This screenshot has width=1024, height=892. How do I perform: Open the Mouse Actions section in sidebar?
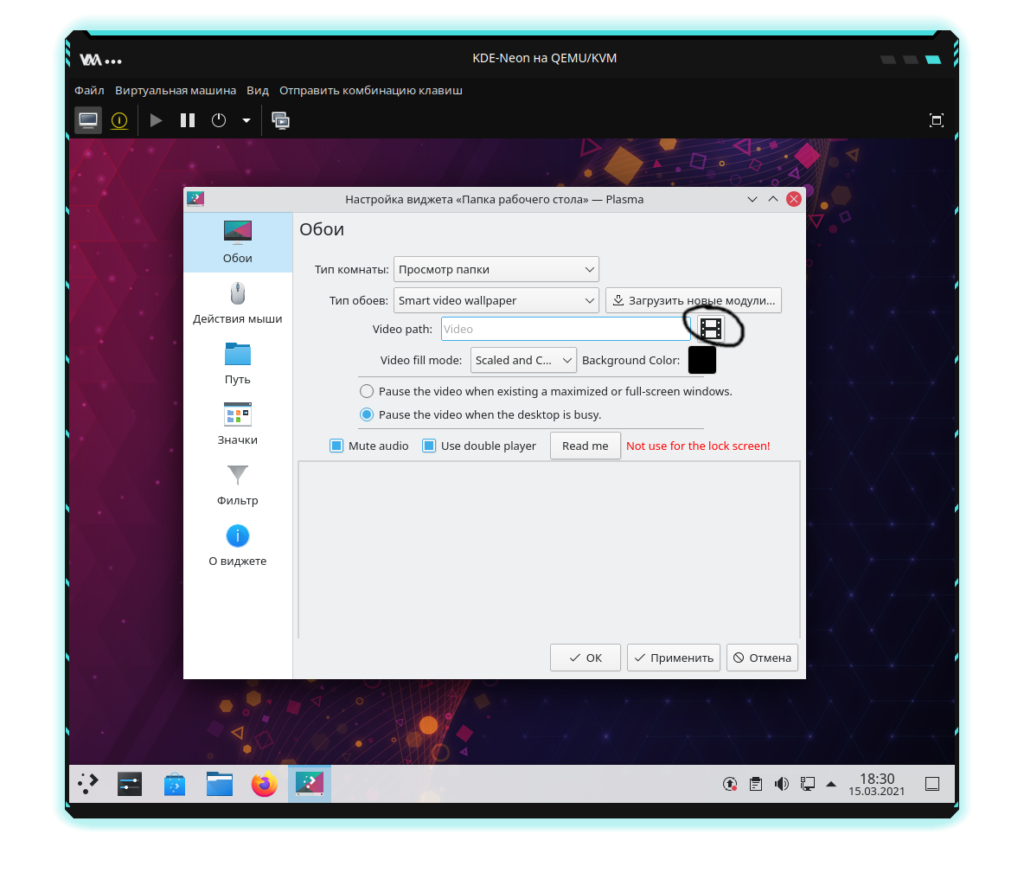(x=237, y=303)
